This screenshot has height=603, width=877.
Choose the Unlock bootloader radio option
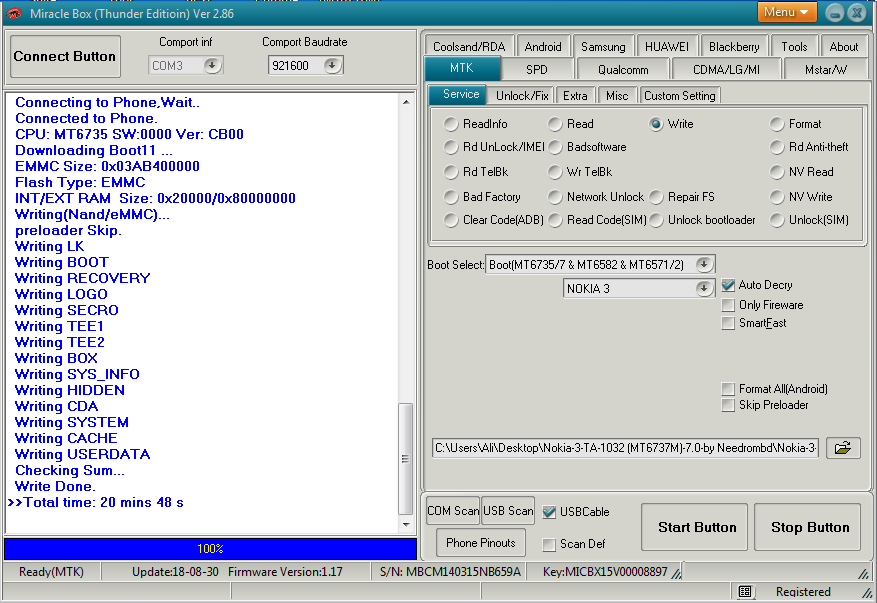656,220
